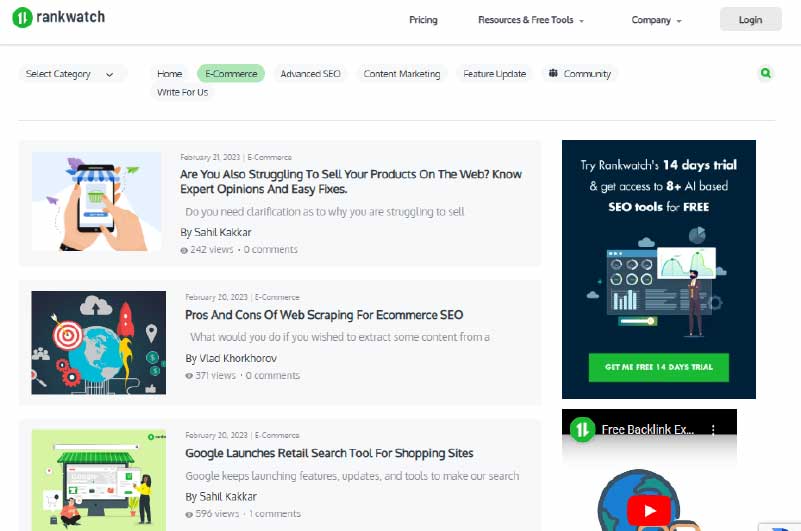The width and height of the screenshot is (801, 531).
Task: Switch to the Advanced SEO tab
Action: coord(310,74)
